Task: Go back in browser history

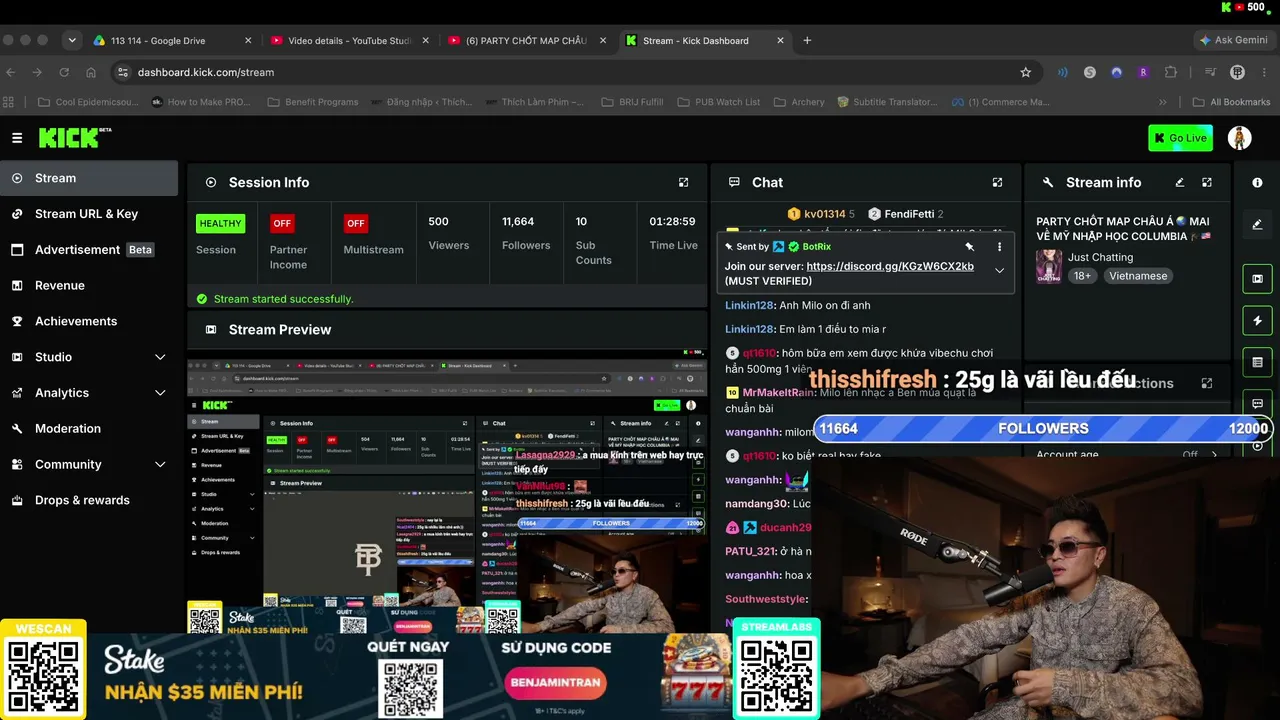Action: pos(11,72)
